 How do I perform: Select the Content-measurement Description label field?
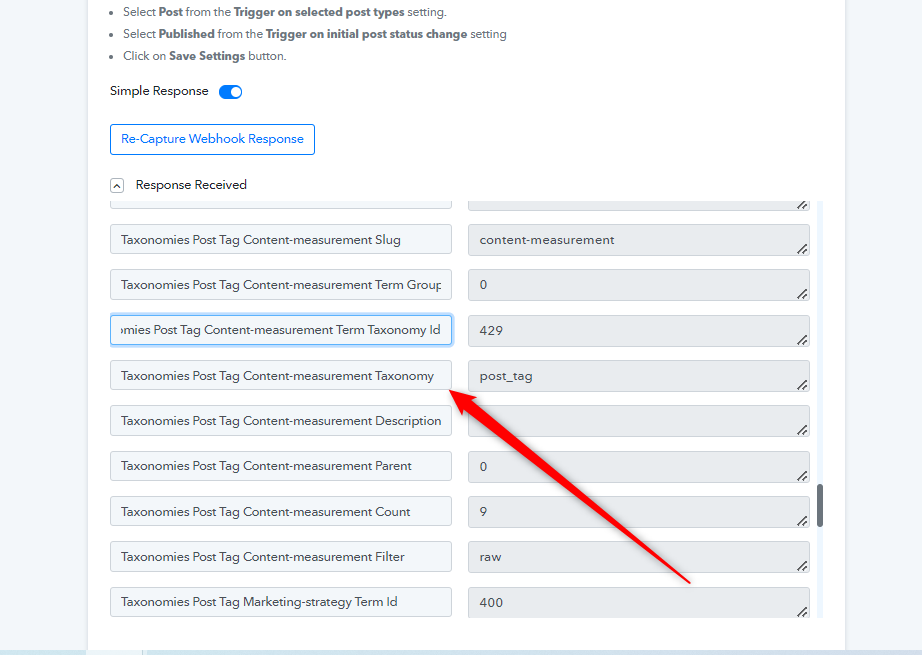pyautogui.click(x=280, y=421)
